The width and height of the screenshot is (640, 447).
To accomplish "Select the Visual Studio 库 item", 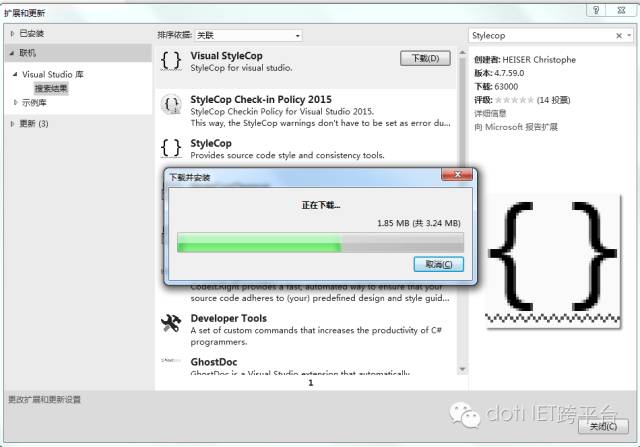I will [x=53, y=74].
